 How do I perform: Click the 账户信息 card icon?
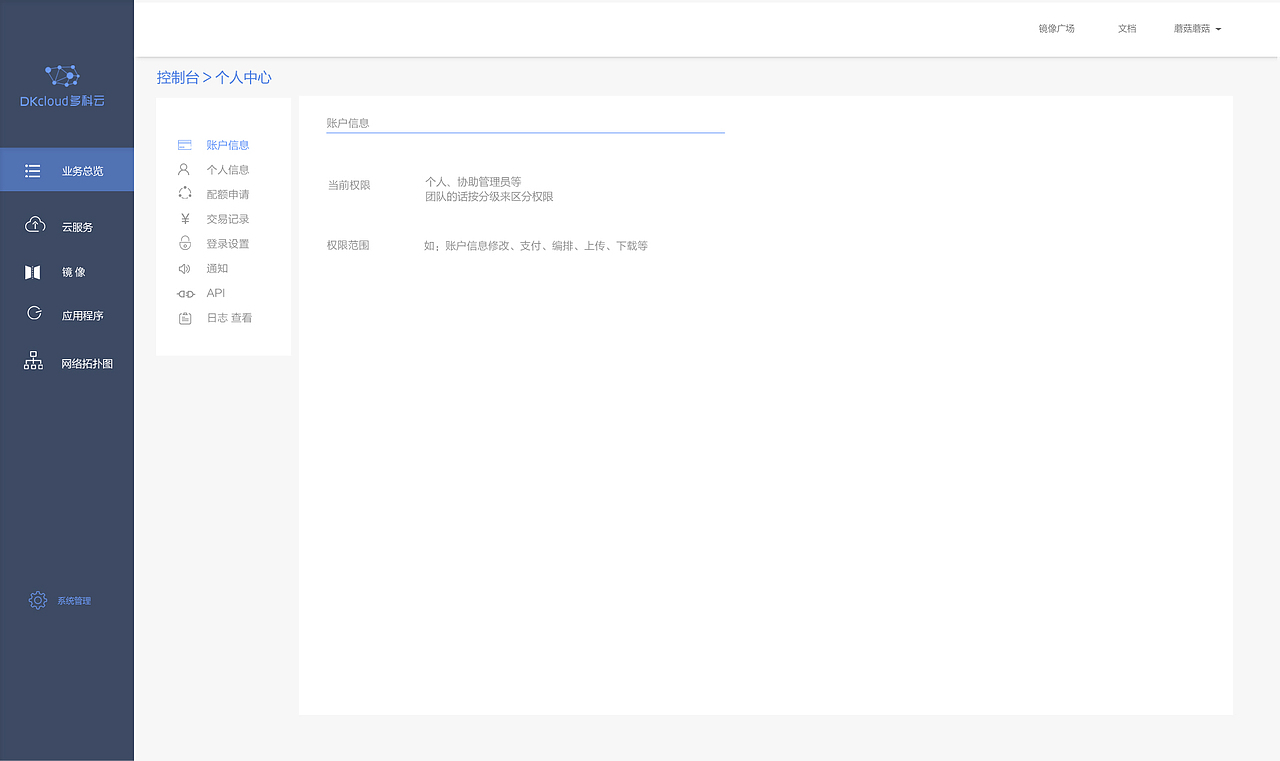click(185, 145)
